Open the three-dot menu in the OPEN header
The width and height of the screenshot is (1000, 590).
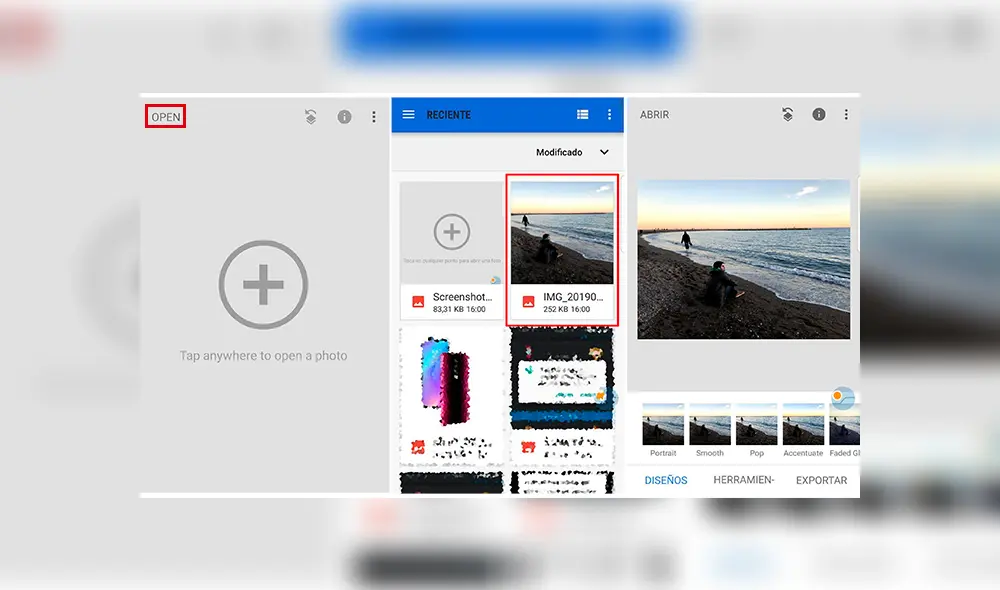pyautogui.click(x=374, y=117)
